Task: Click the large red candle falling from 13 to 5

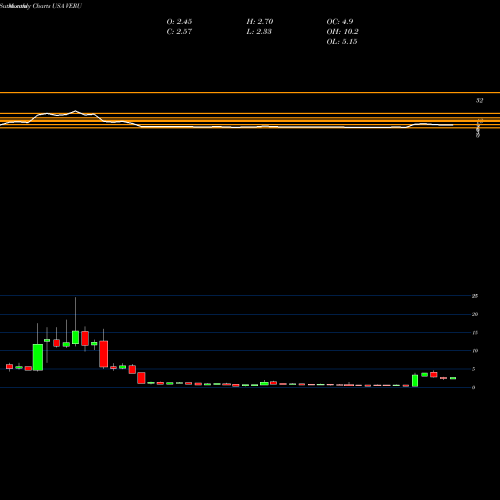Action: pyautogui.click(x=104, y=354)
